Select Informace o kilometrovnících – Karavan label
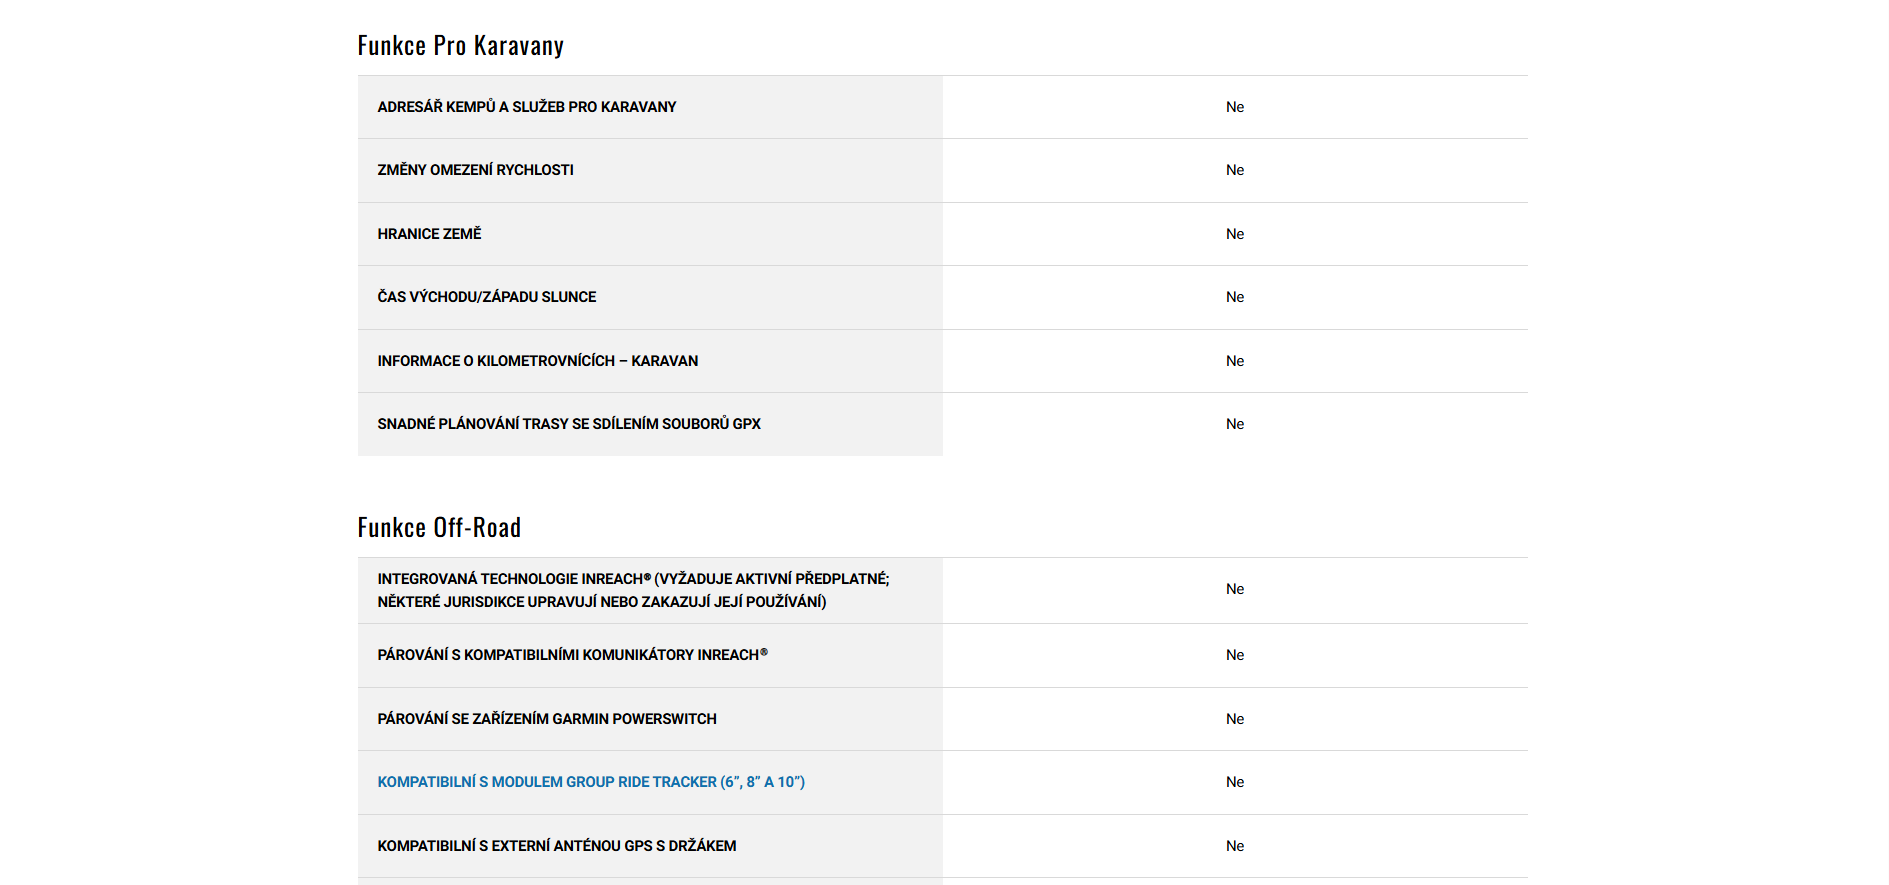1889x885 pixels. pos(537,361)
